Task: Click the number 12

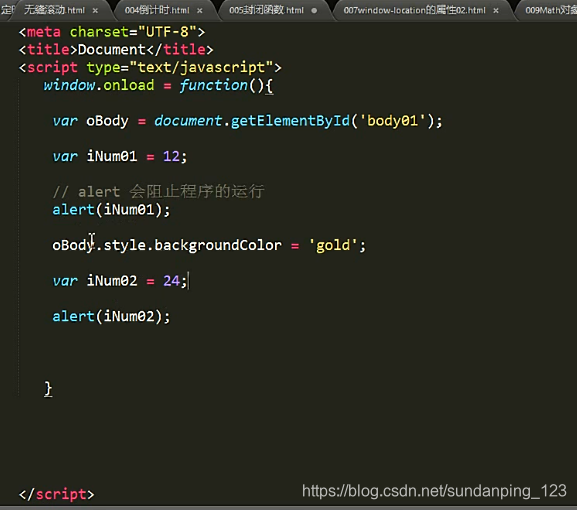Action: pos(171,156)
